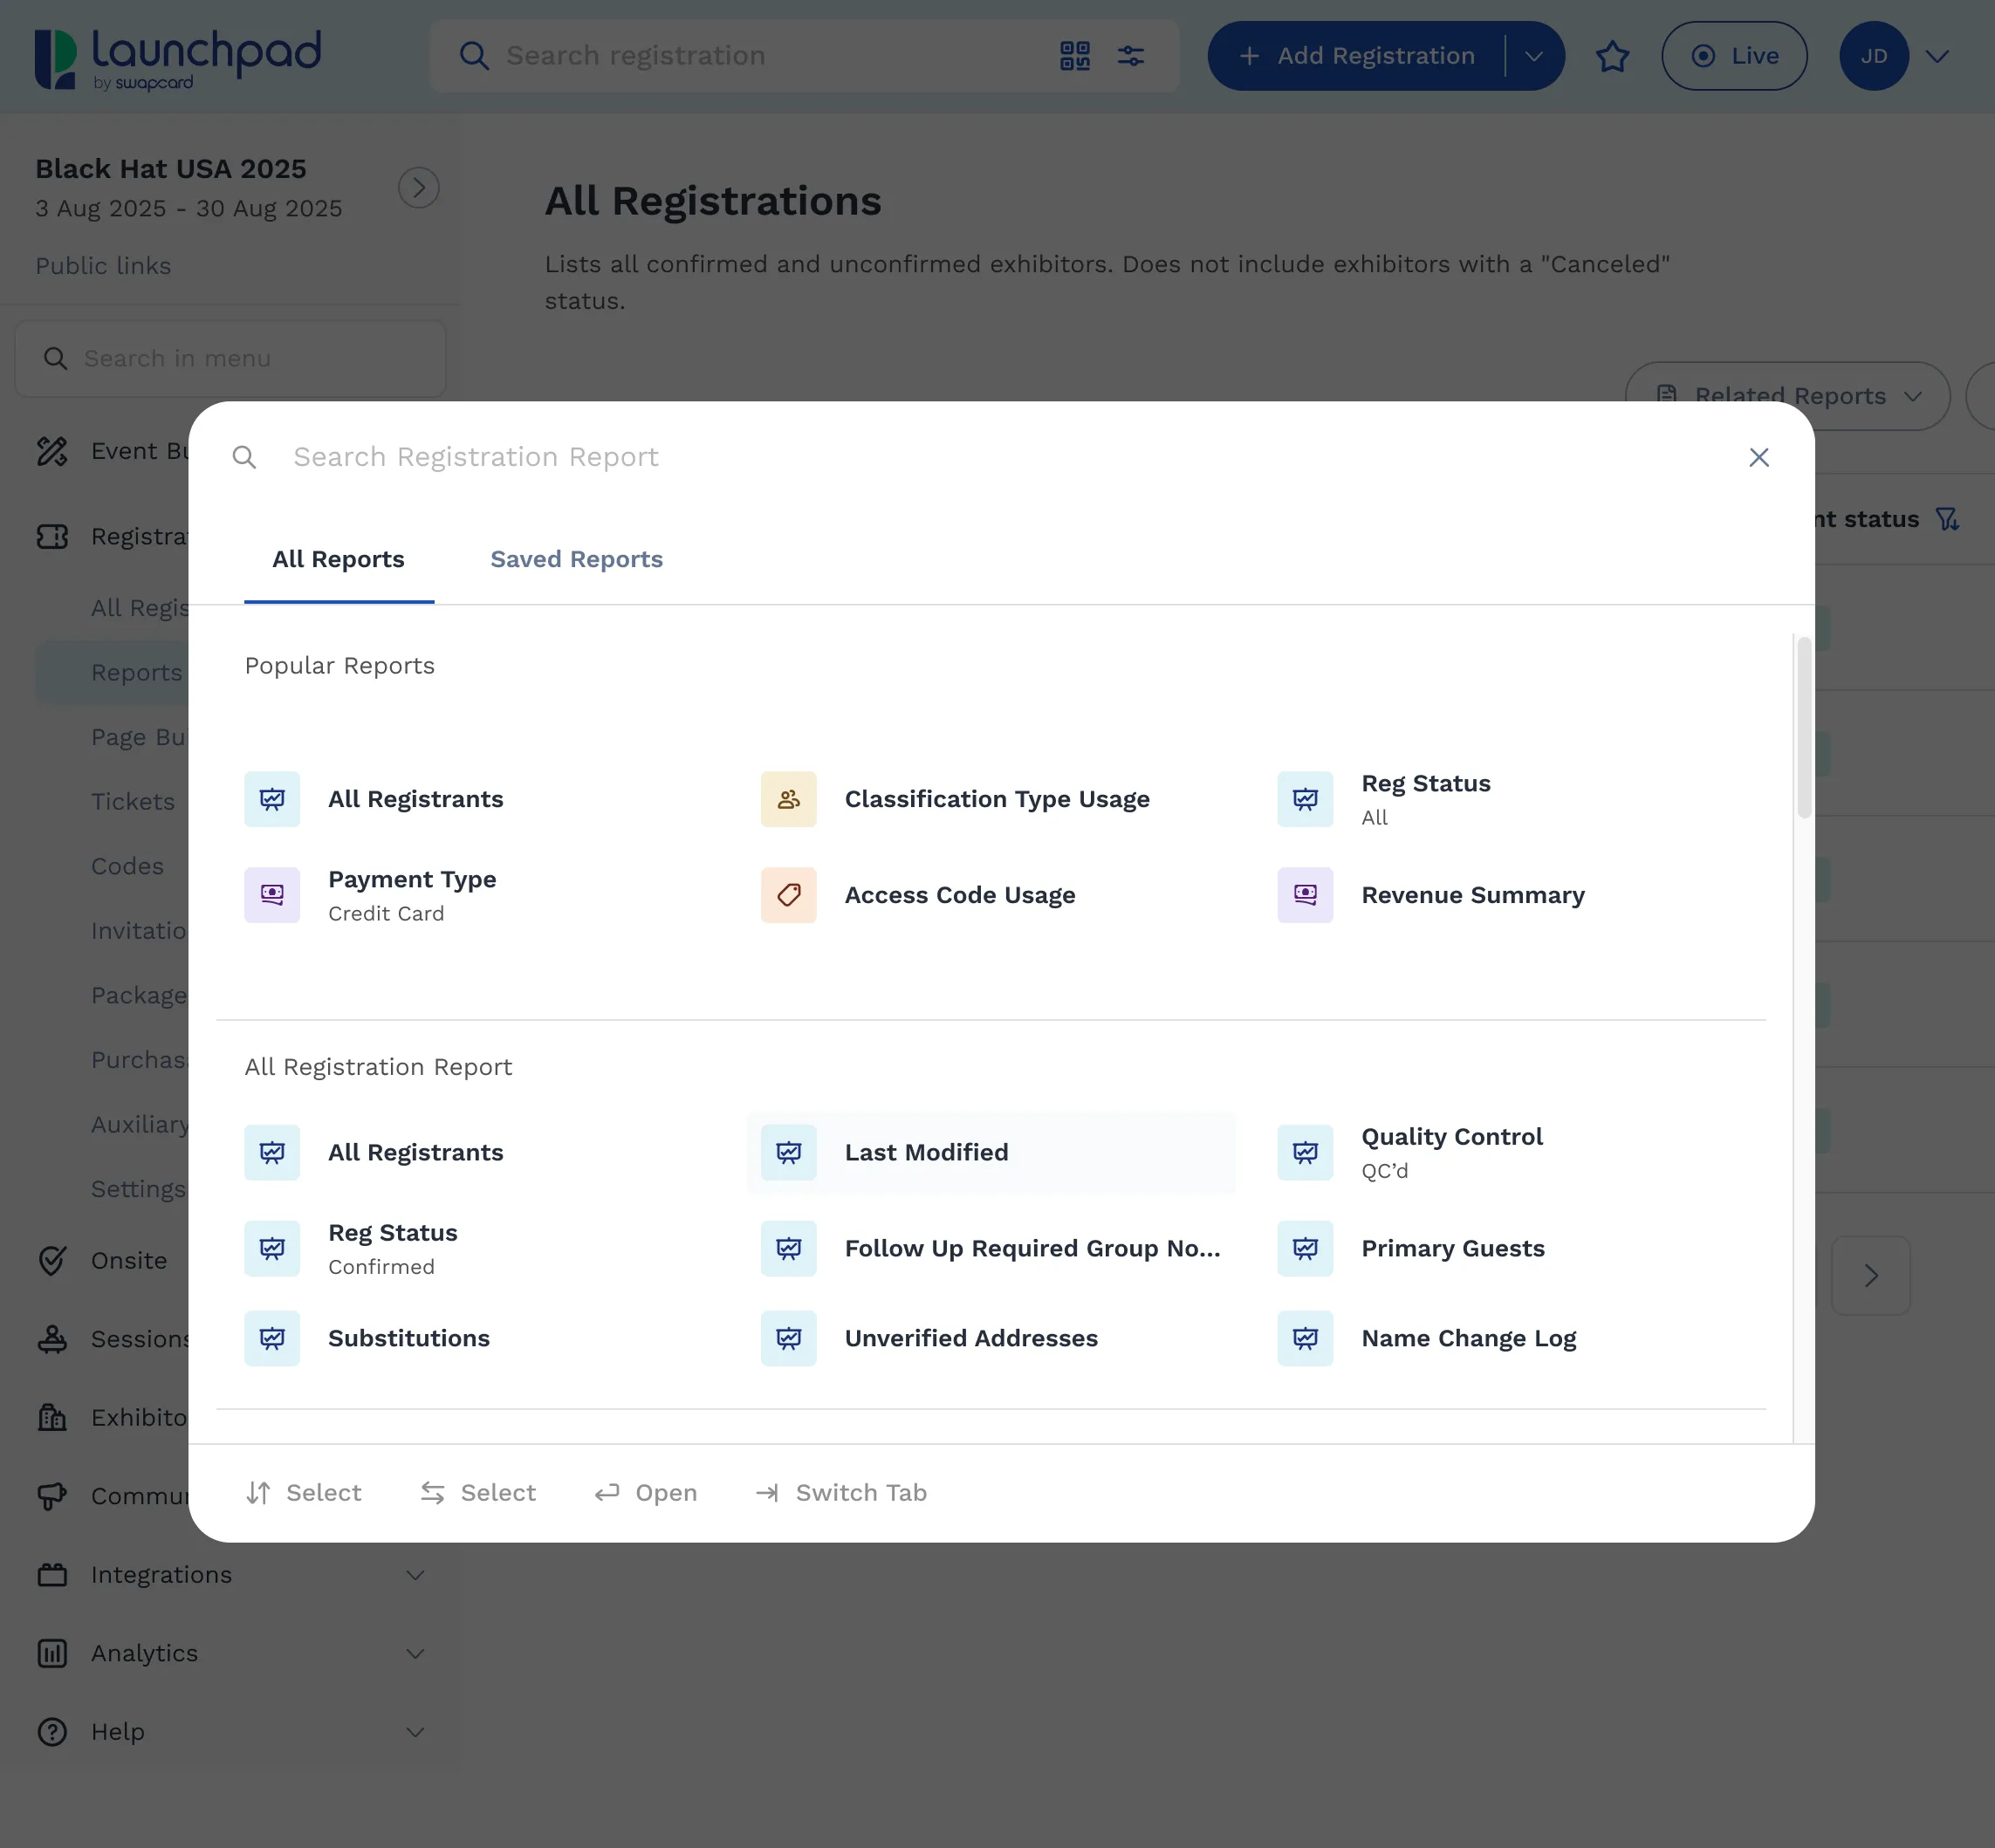Click the Sessions sidebar icon
Viewport: 1995px width, 1848px height.
(52, 1339)
